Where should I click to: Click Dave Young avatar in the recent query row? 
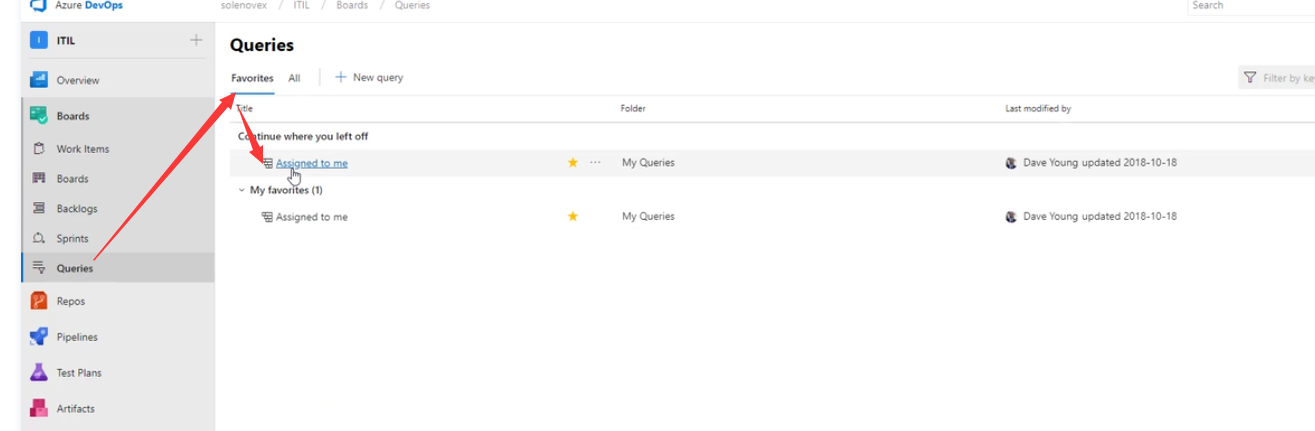(x=1011, y=162)
